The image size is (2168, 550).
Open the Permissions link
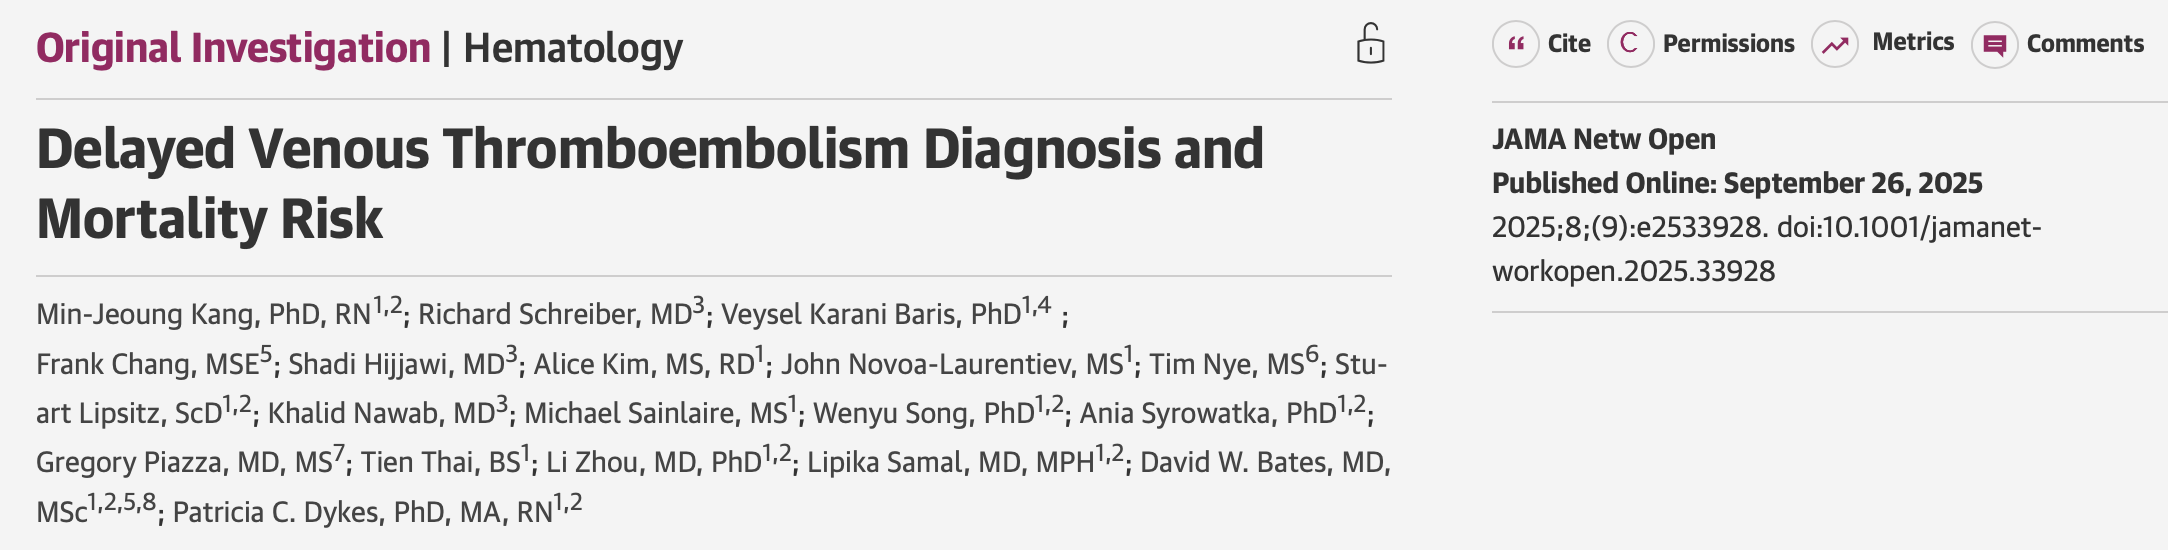(x=1728, y=44)
